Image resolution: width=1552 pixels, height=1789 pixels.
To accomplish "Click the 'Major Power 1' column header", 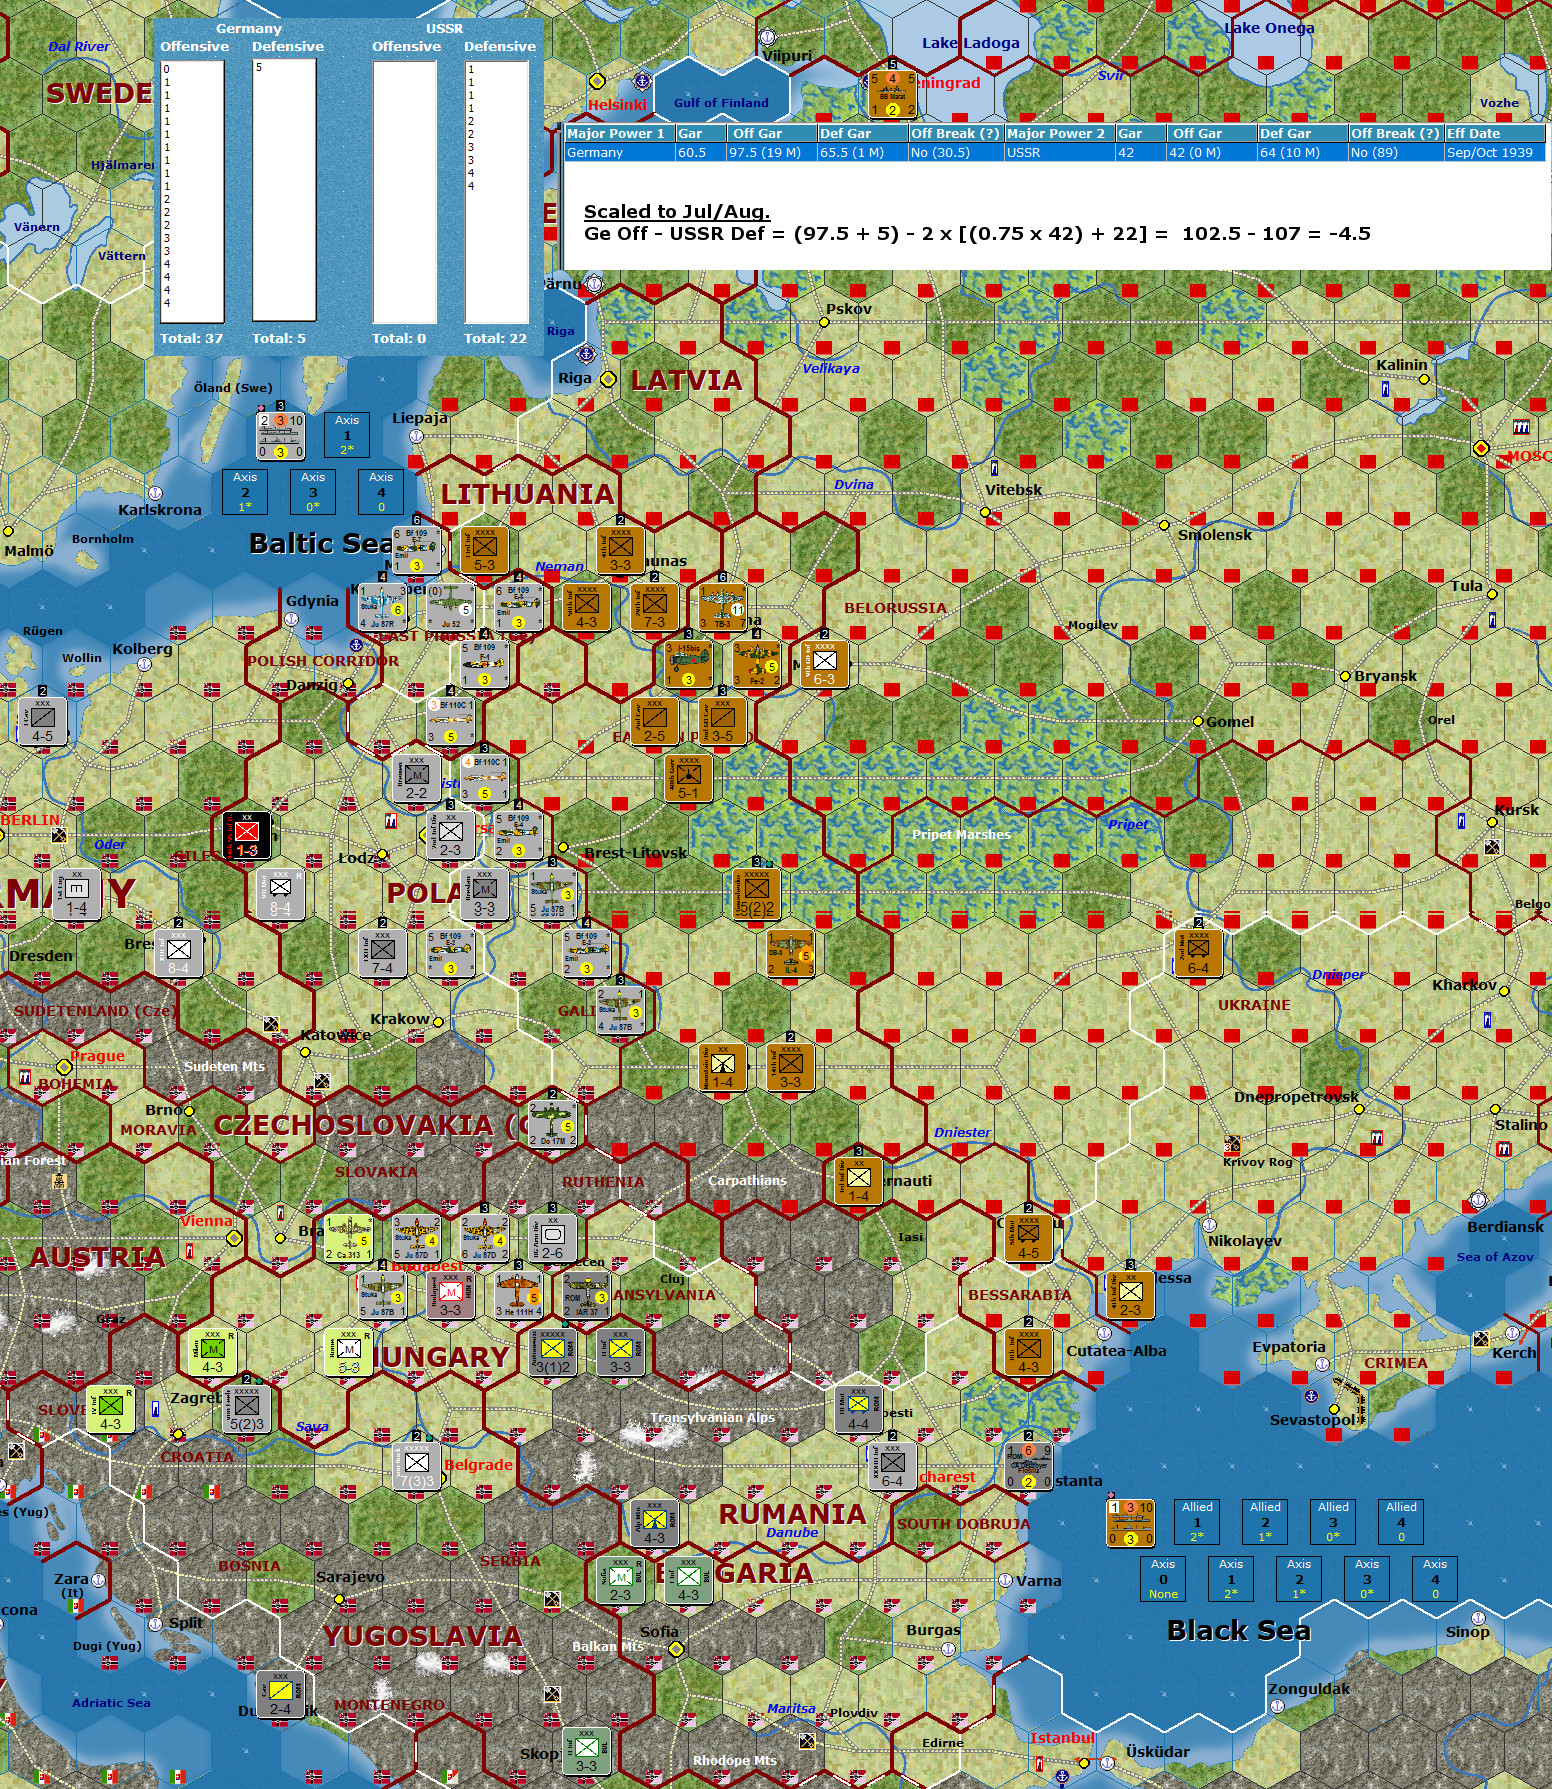I will pos(619,133).
